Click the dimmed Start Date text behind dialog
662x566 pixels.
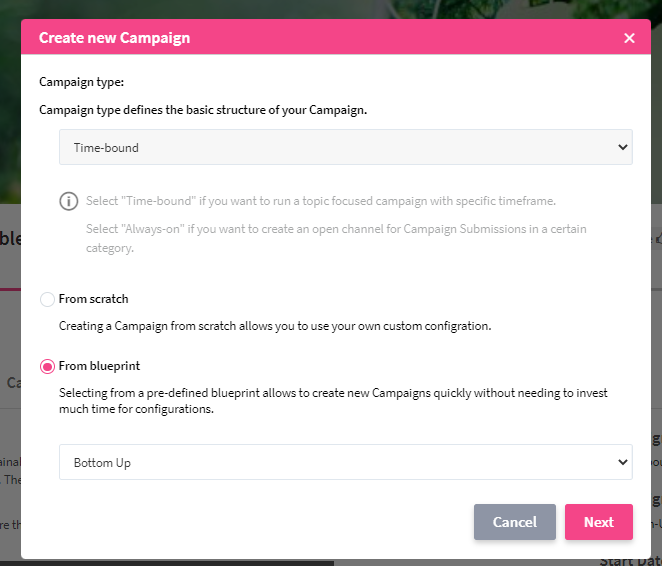(630, 560)
